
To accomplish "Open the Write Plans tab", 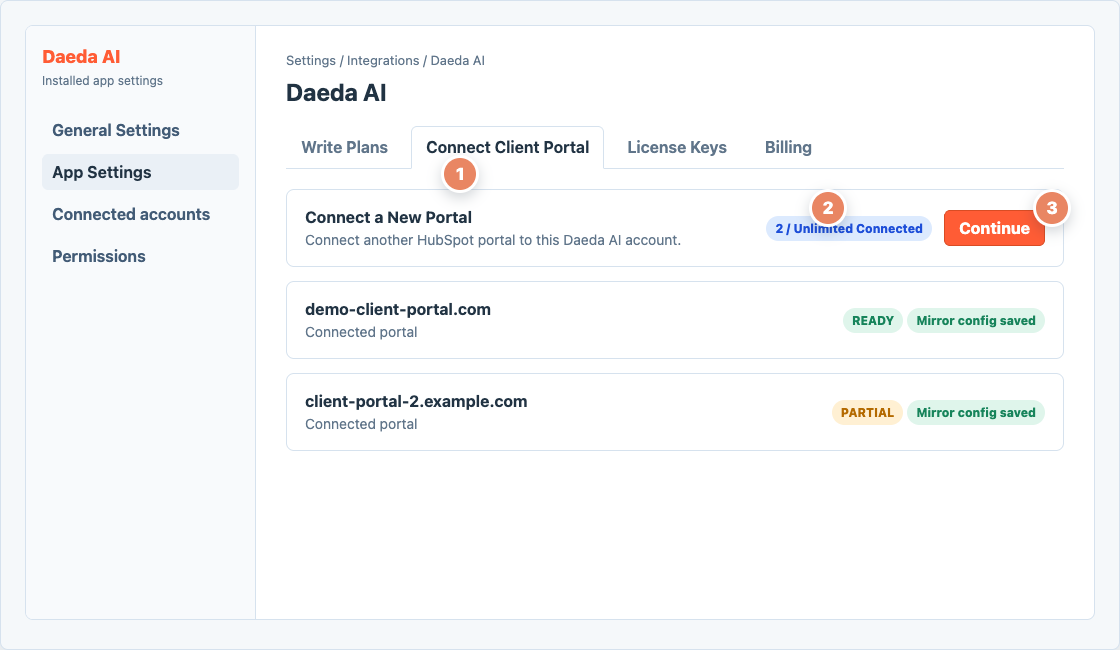I will (344, 147).
